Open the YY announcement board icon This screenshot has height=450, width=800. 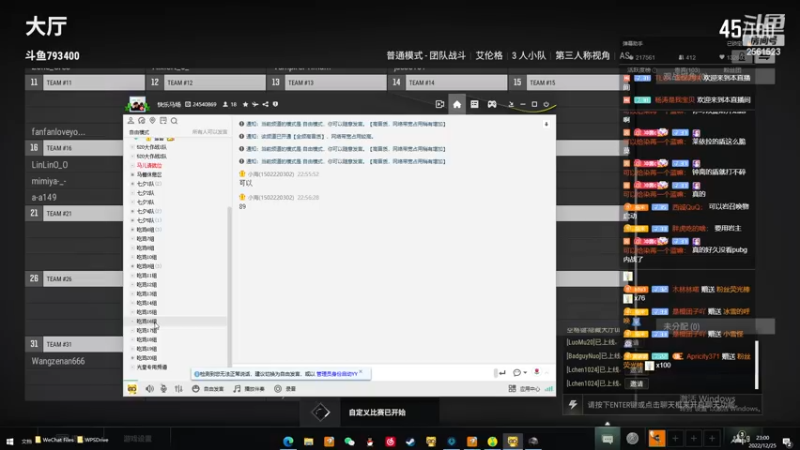[474, 104]
